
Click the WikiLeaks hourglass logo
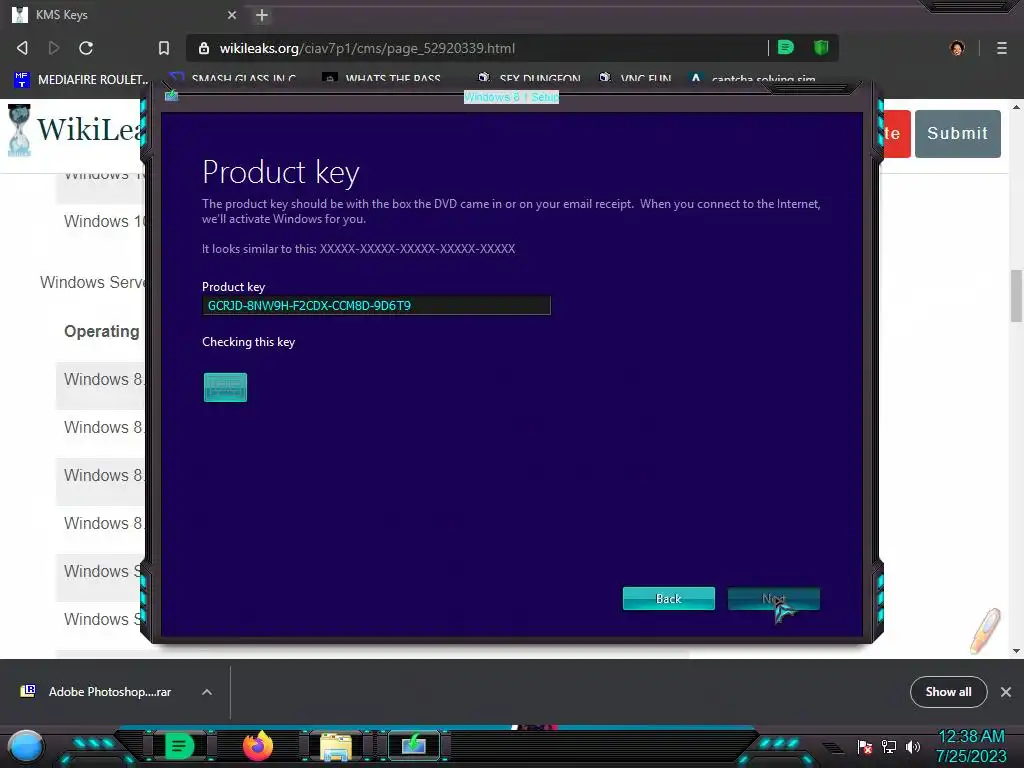point(19,131)
